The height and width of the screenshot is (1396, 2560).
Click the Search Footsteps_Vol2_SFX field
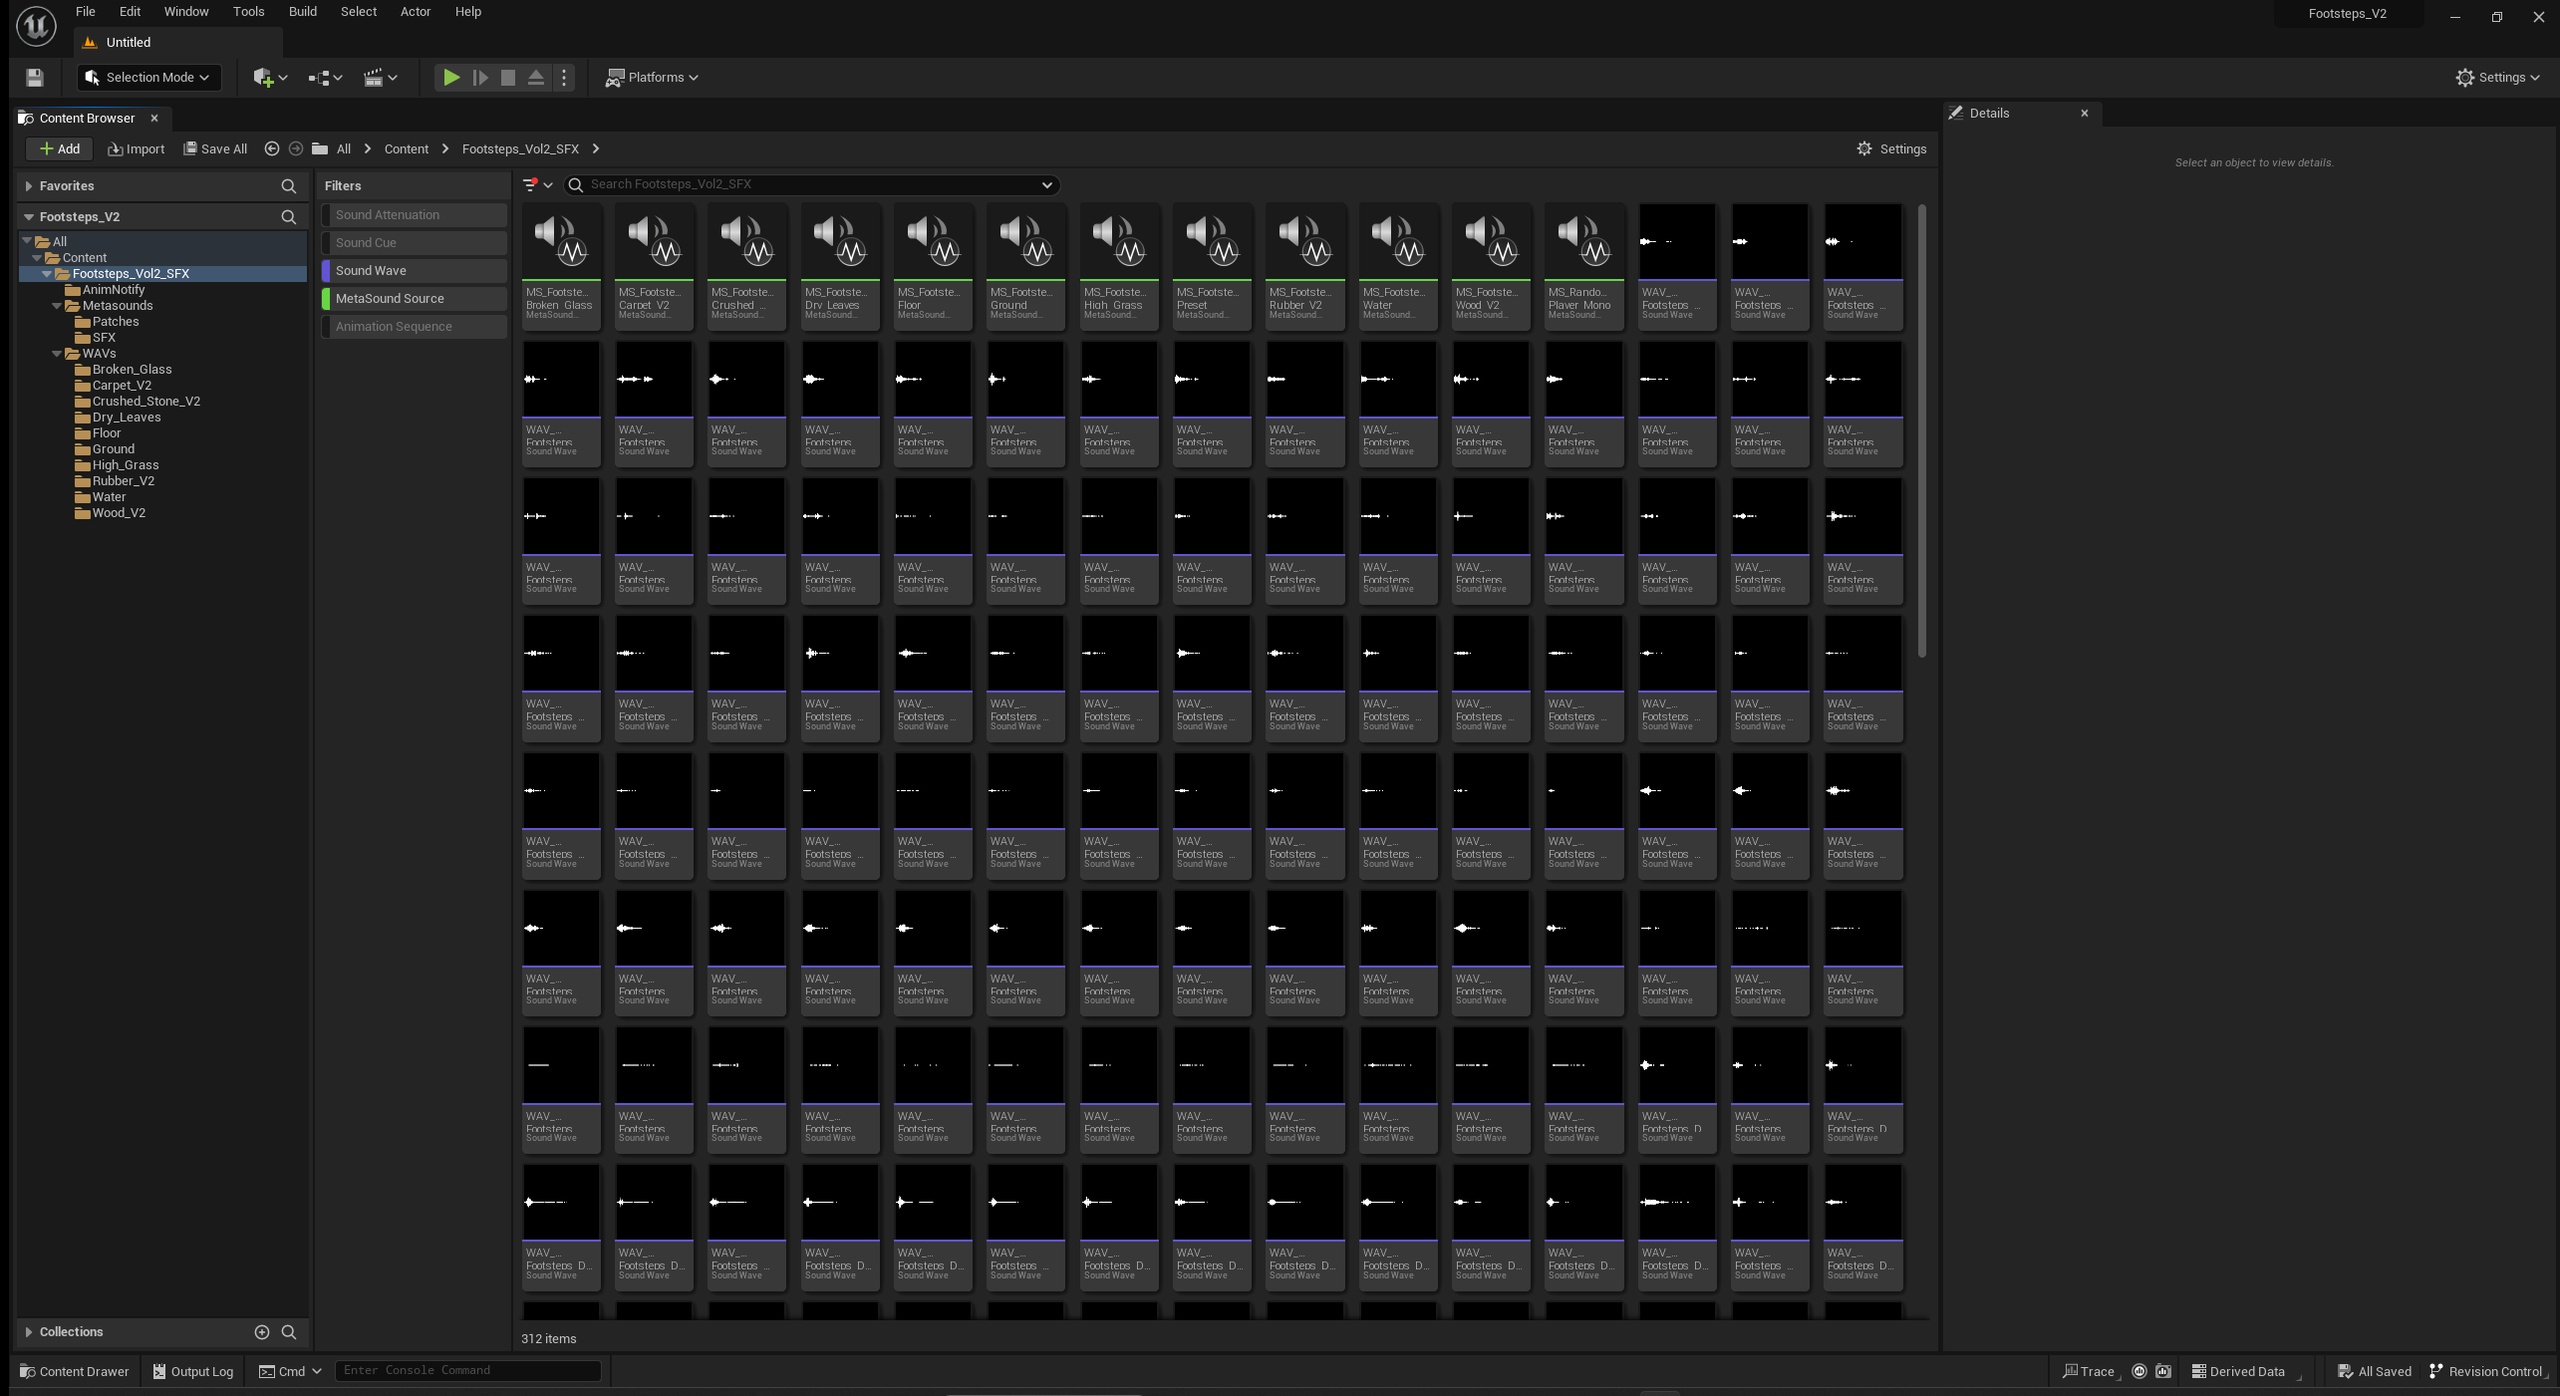coord(812,184)
